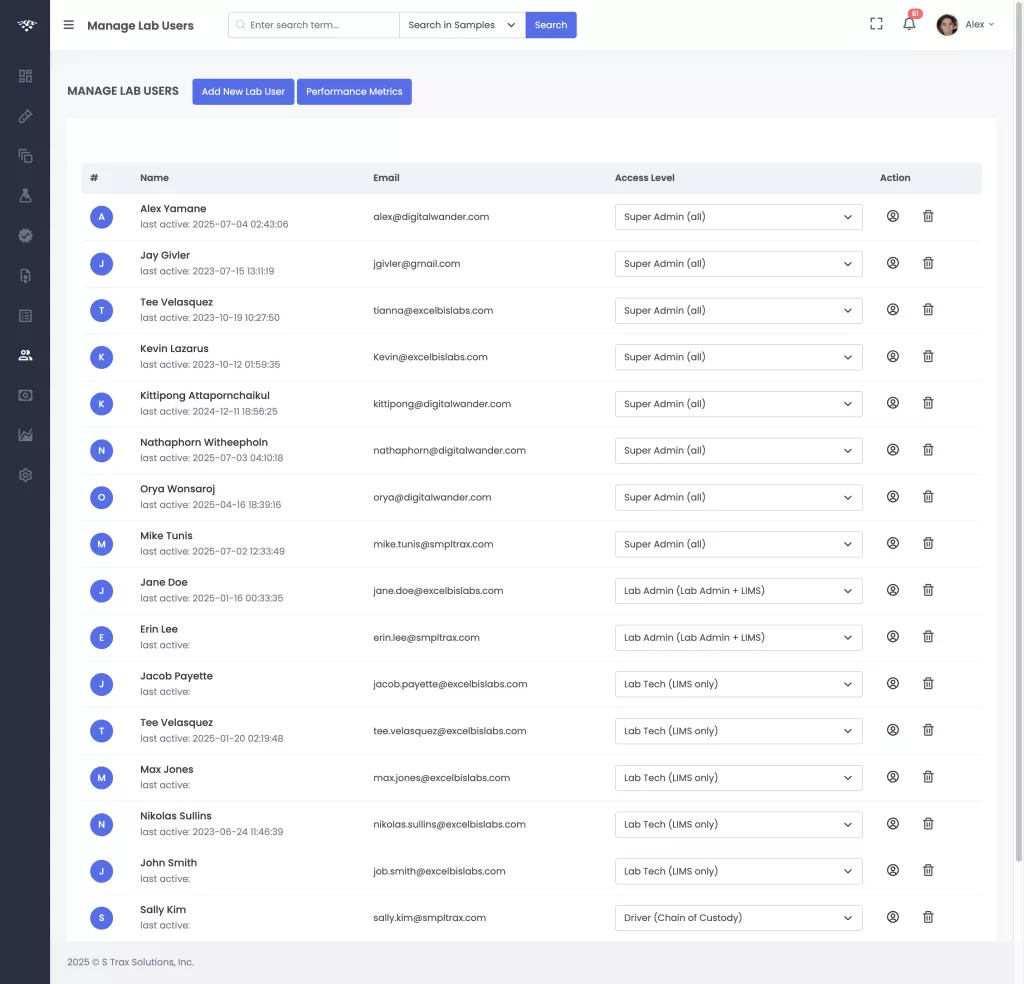Click email alex@digitalwander.com
Screen dimensions: 1024x984
click(431, 217)
